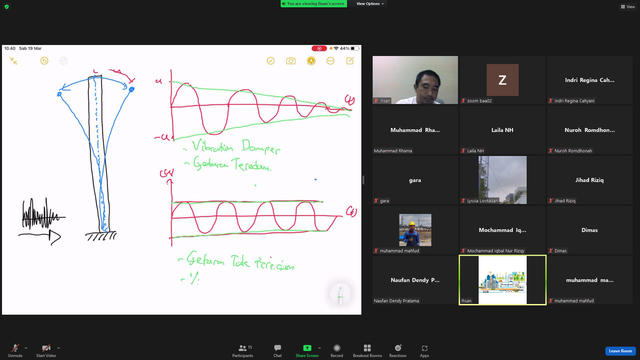Expand share options arrow beside Share Screen

(319, 348)
